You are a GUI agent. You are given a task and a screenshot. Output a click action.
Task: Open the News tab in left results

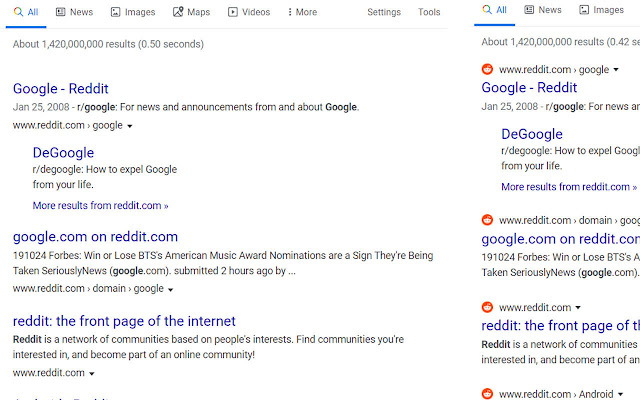point(74,12)
